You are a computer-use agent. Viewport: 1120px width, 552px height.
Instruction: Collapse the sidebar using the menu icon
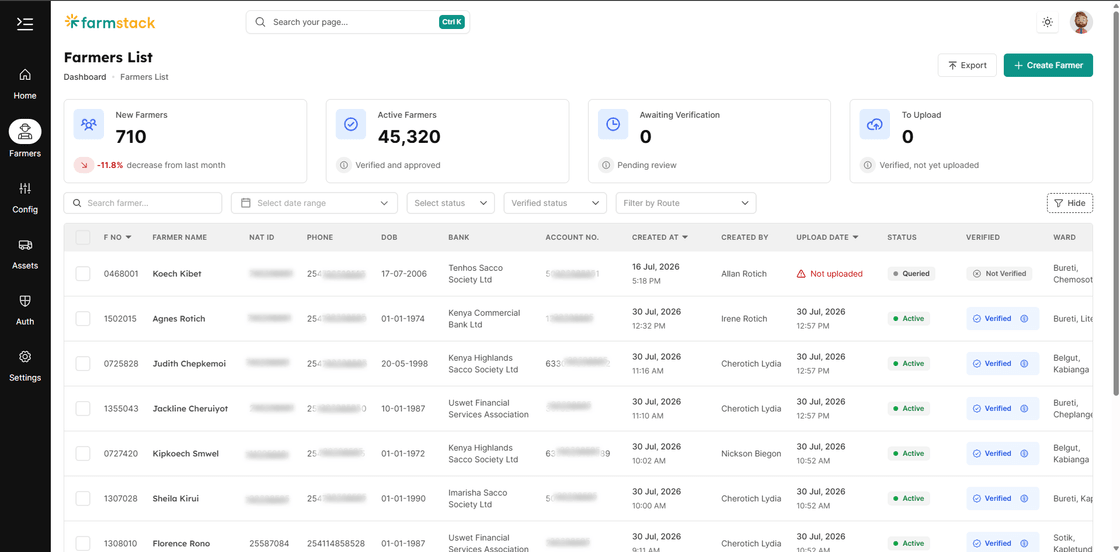coord(25,24)
